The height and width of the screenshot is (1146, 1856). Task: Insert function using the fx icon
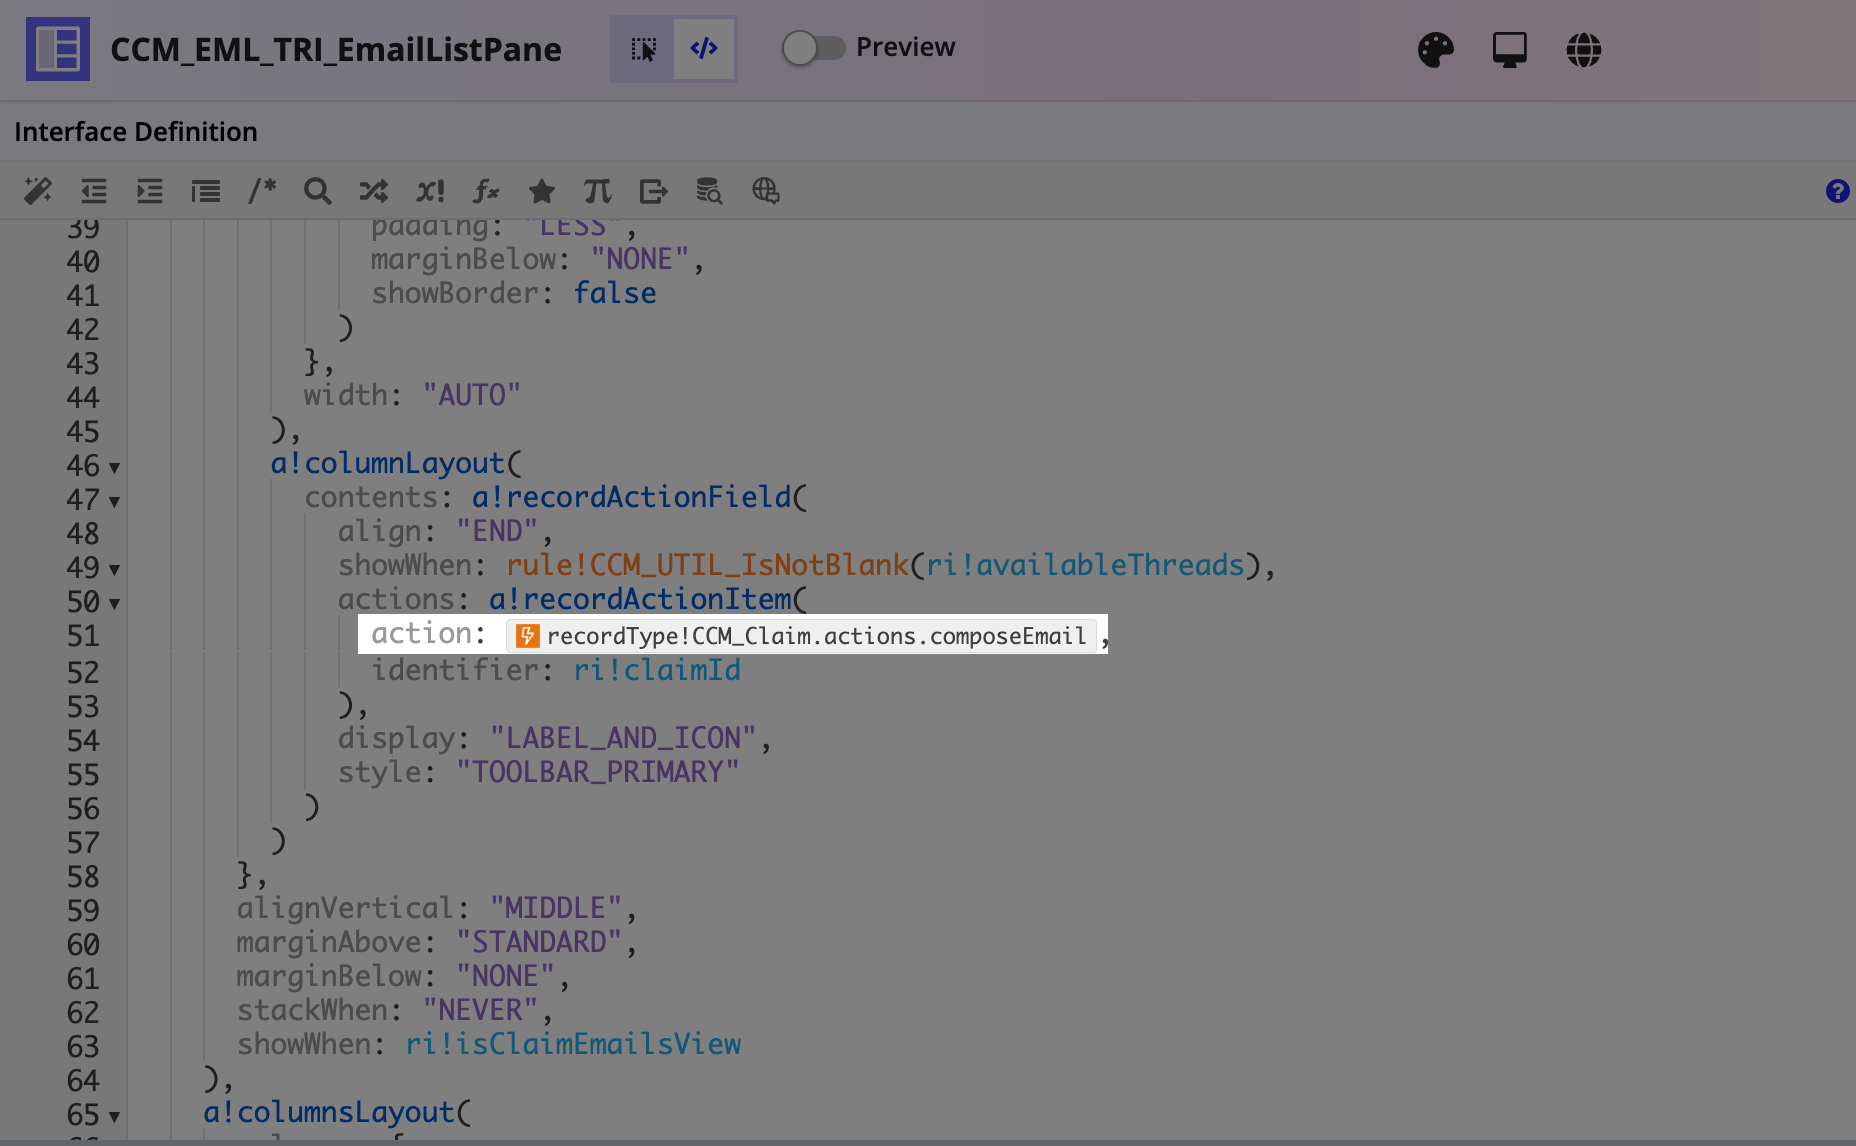click(x=486, y=190)
